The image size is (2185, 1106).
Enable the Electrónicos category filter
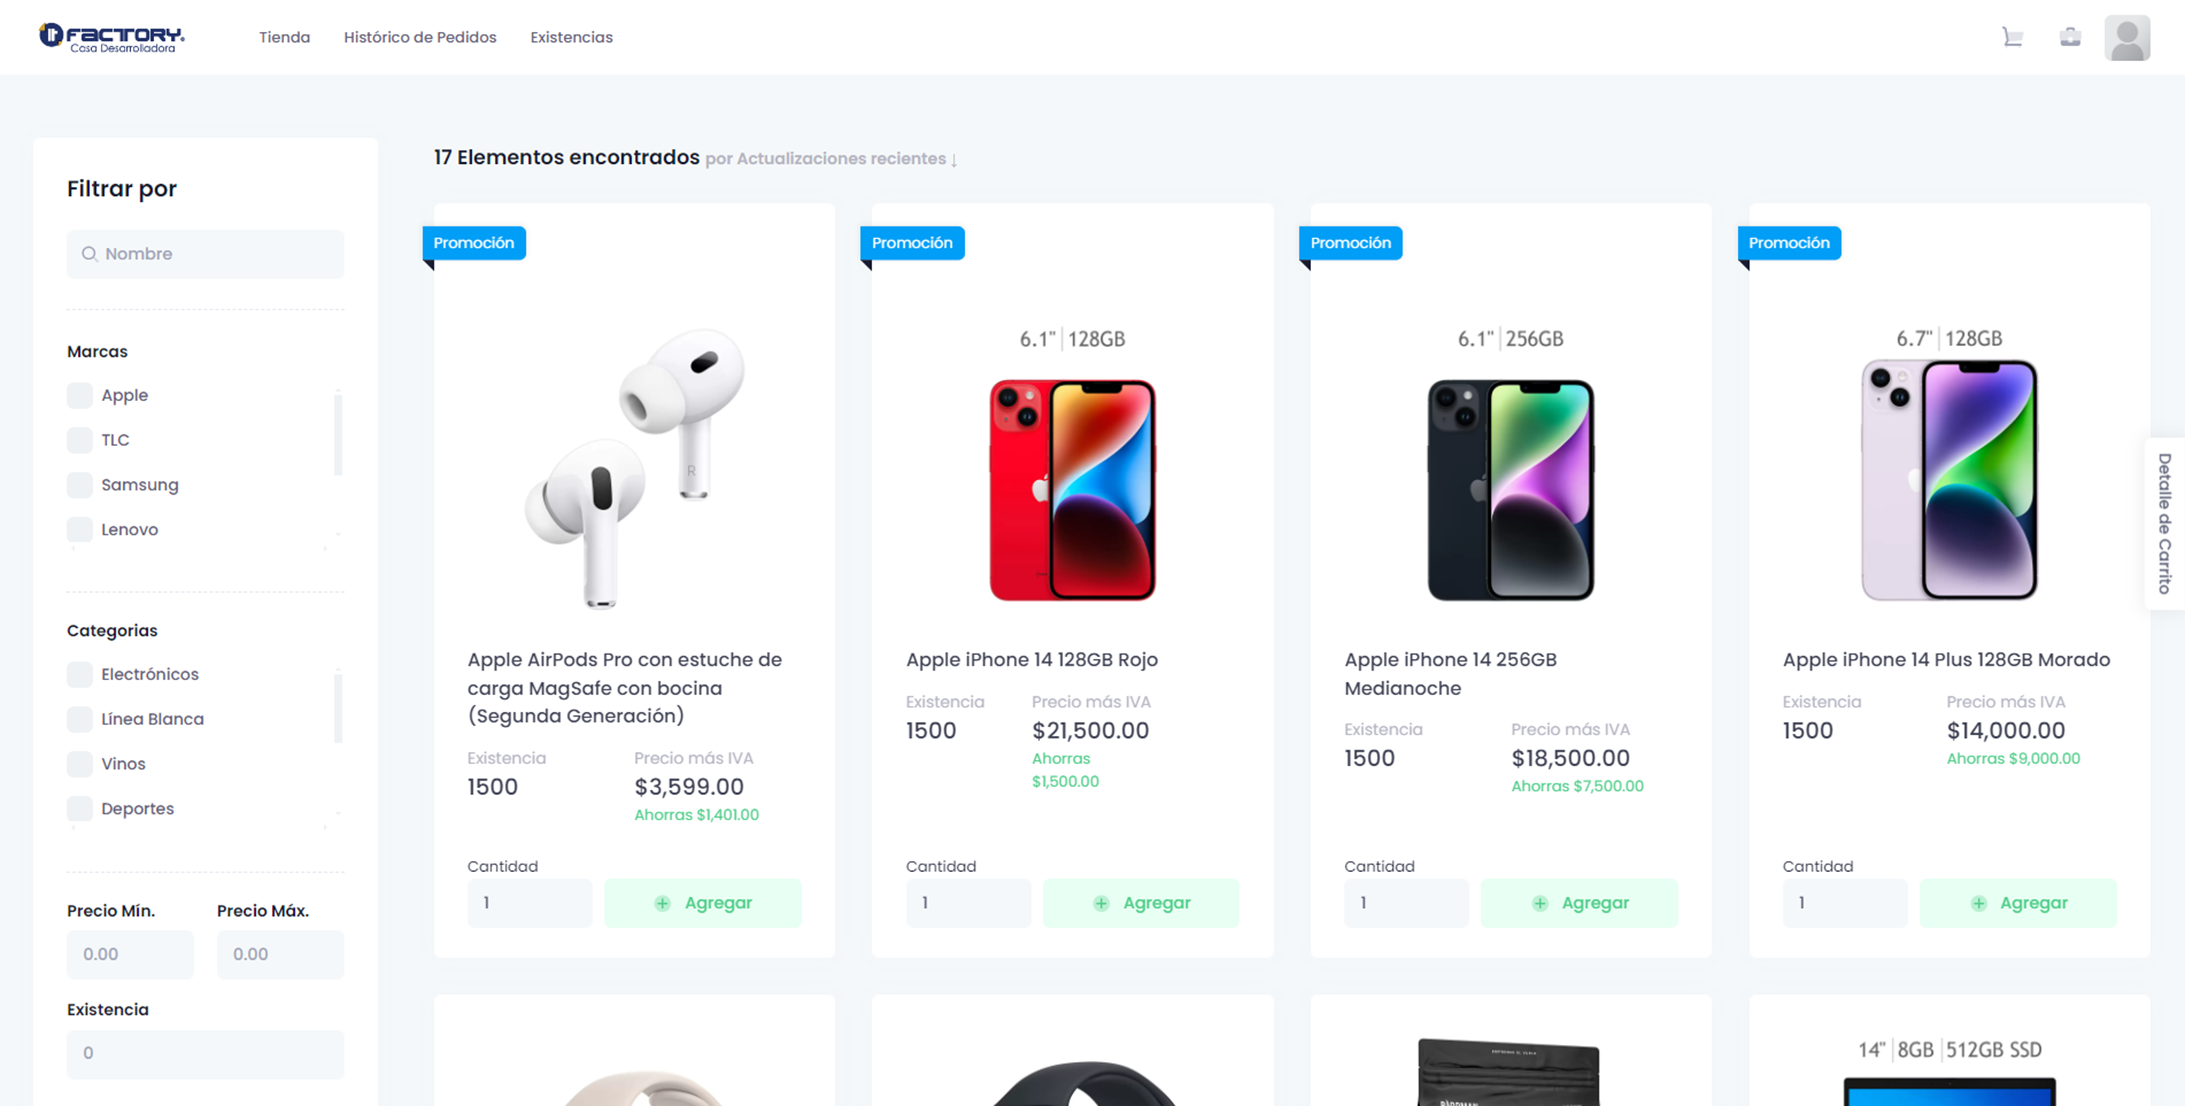point(80,674)
